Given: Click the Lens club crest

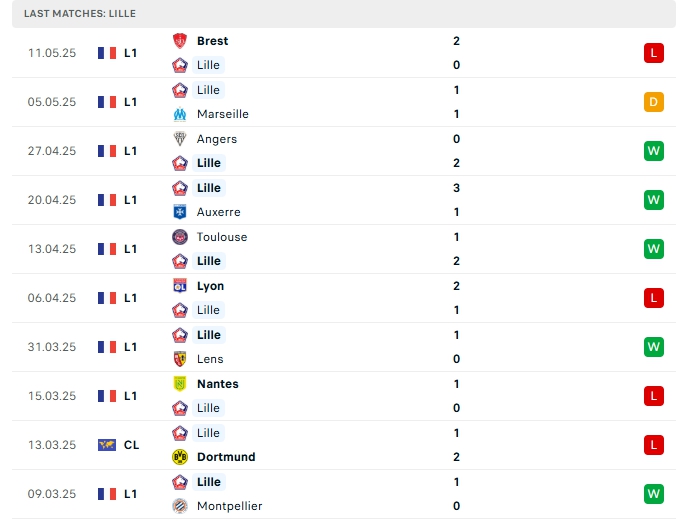Looking at the screenshot, I should (x=180, y=359).
